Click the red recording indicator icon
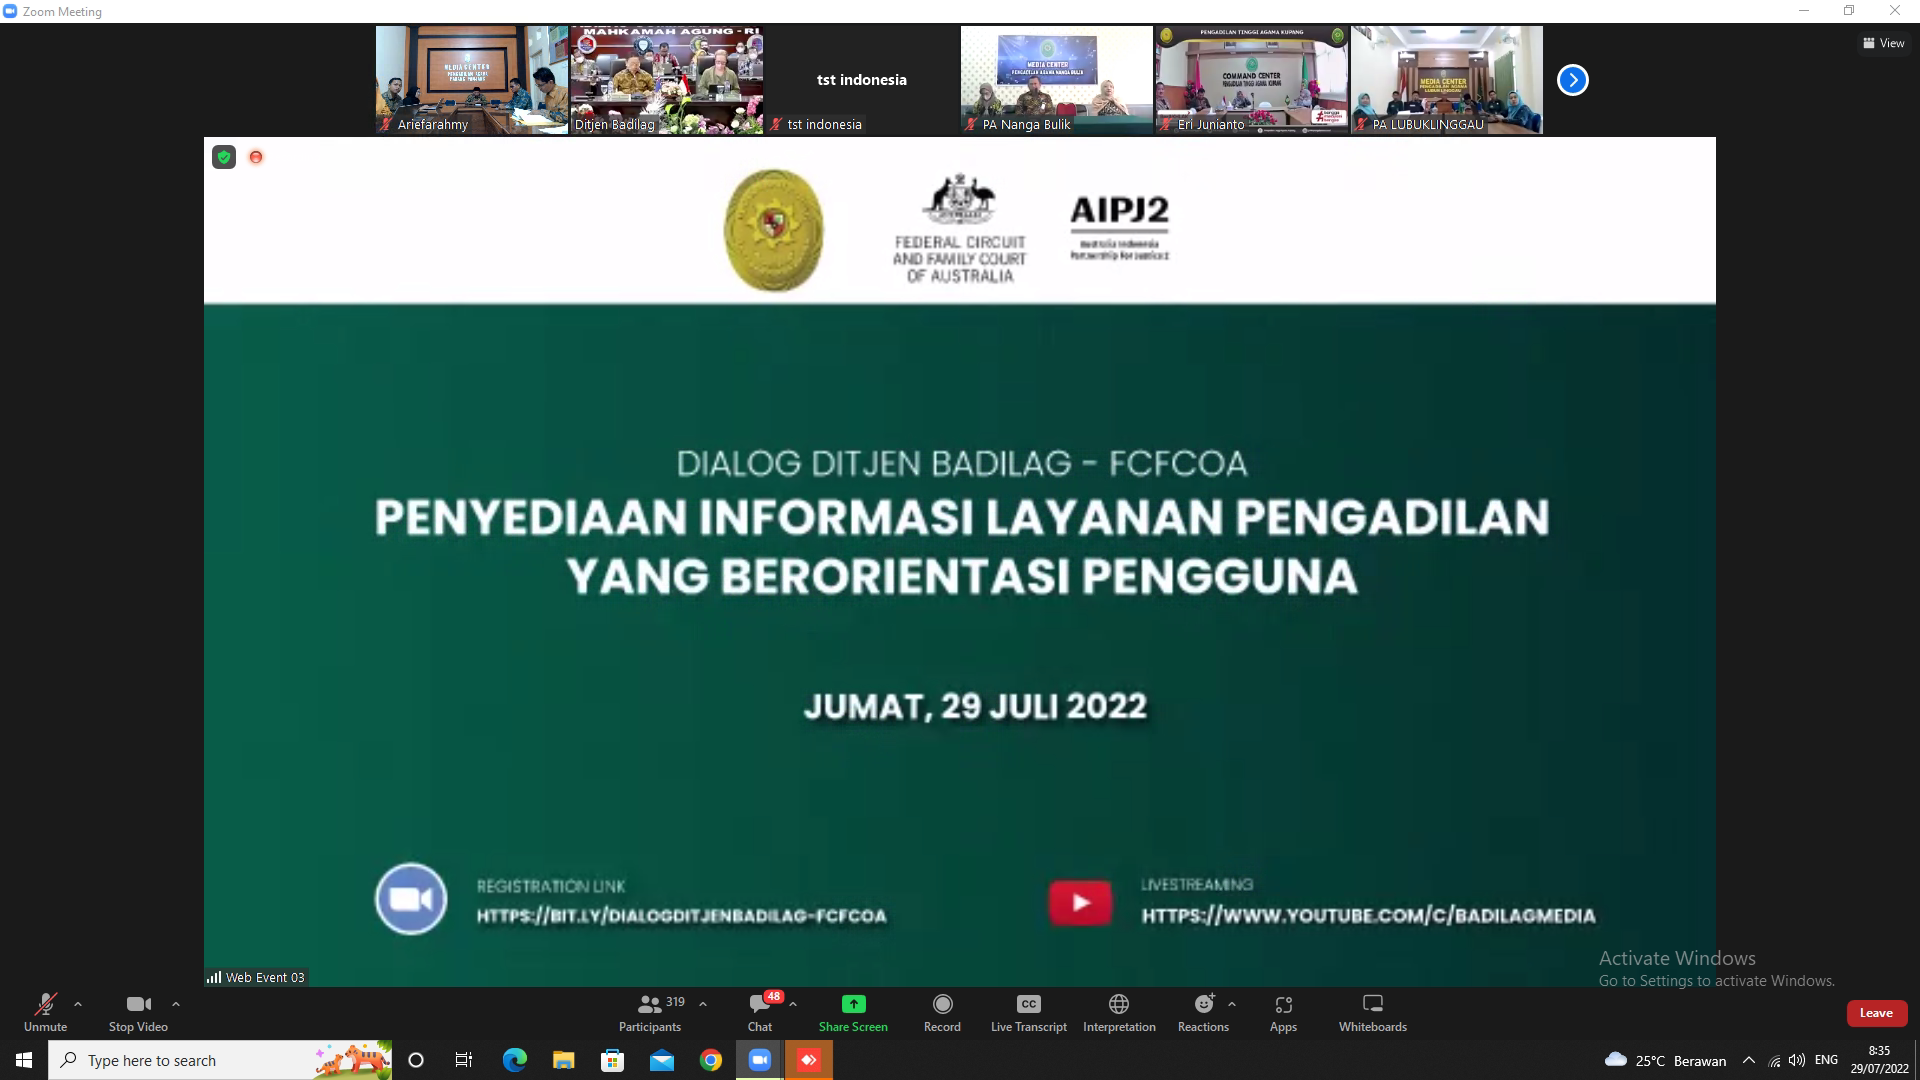 pos(256,157)
